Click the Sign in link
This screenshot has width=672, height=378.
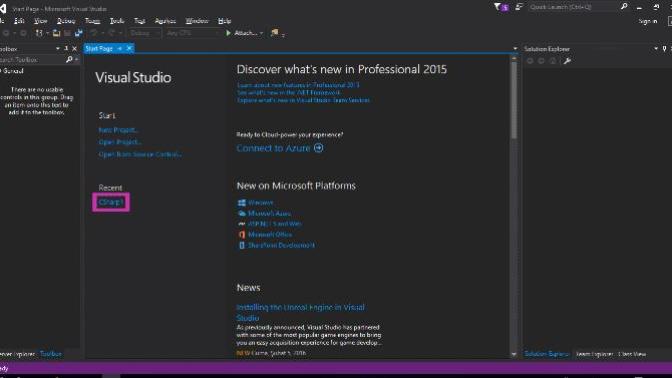click(x=648, y=21)
